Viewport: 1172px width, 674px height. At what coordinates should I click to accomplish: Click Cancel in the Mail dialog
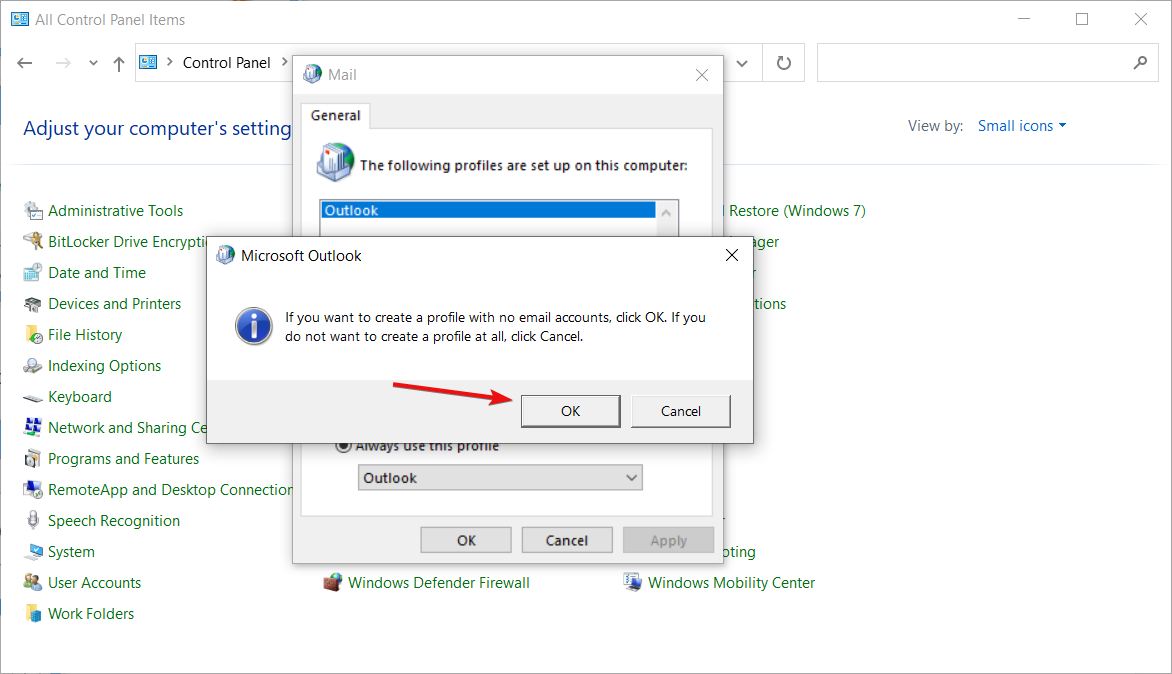tap(567, 540)
